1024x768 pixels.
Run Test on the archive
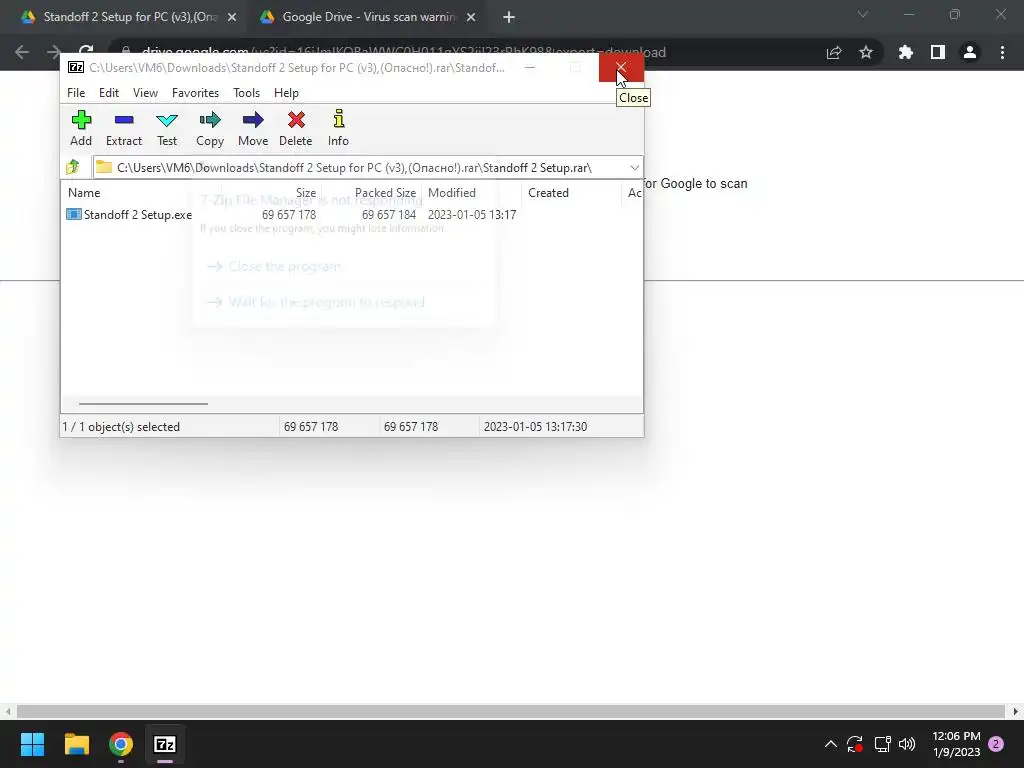[x=167, y=128]
